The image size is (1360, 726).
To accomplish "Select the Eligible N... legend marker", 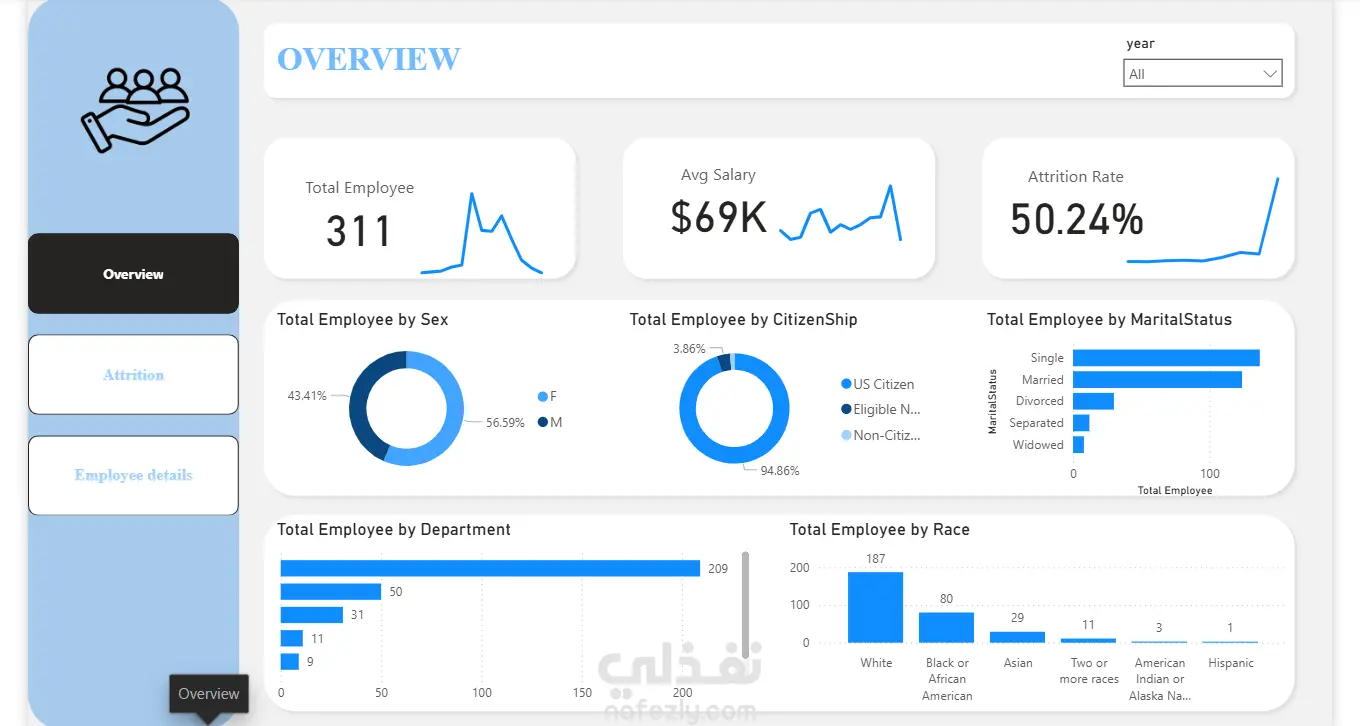I will coord(846,409).
